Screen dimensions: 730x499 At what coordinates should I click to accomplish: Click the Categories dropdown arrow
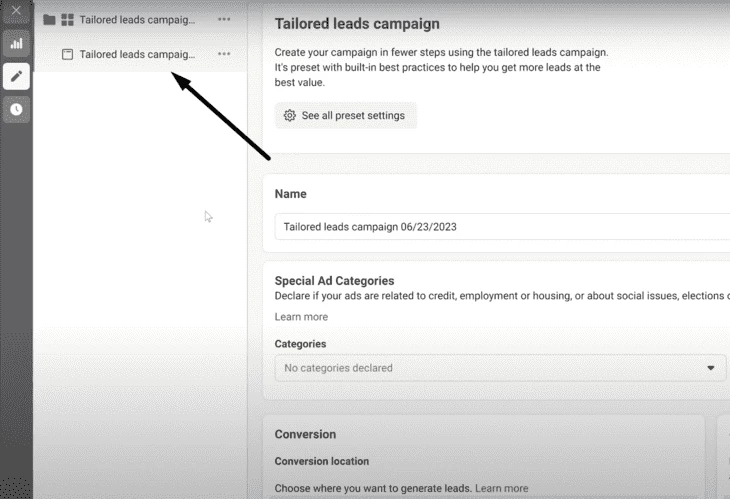(710, 368)
